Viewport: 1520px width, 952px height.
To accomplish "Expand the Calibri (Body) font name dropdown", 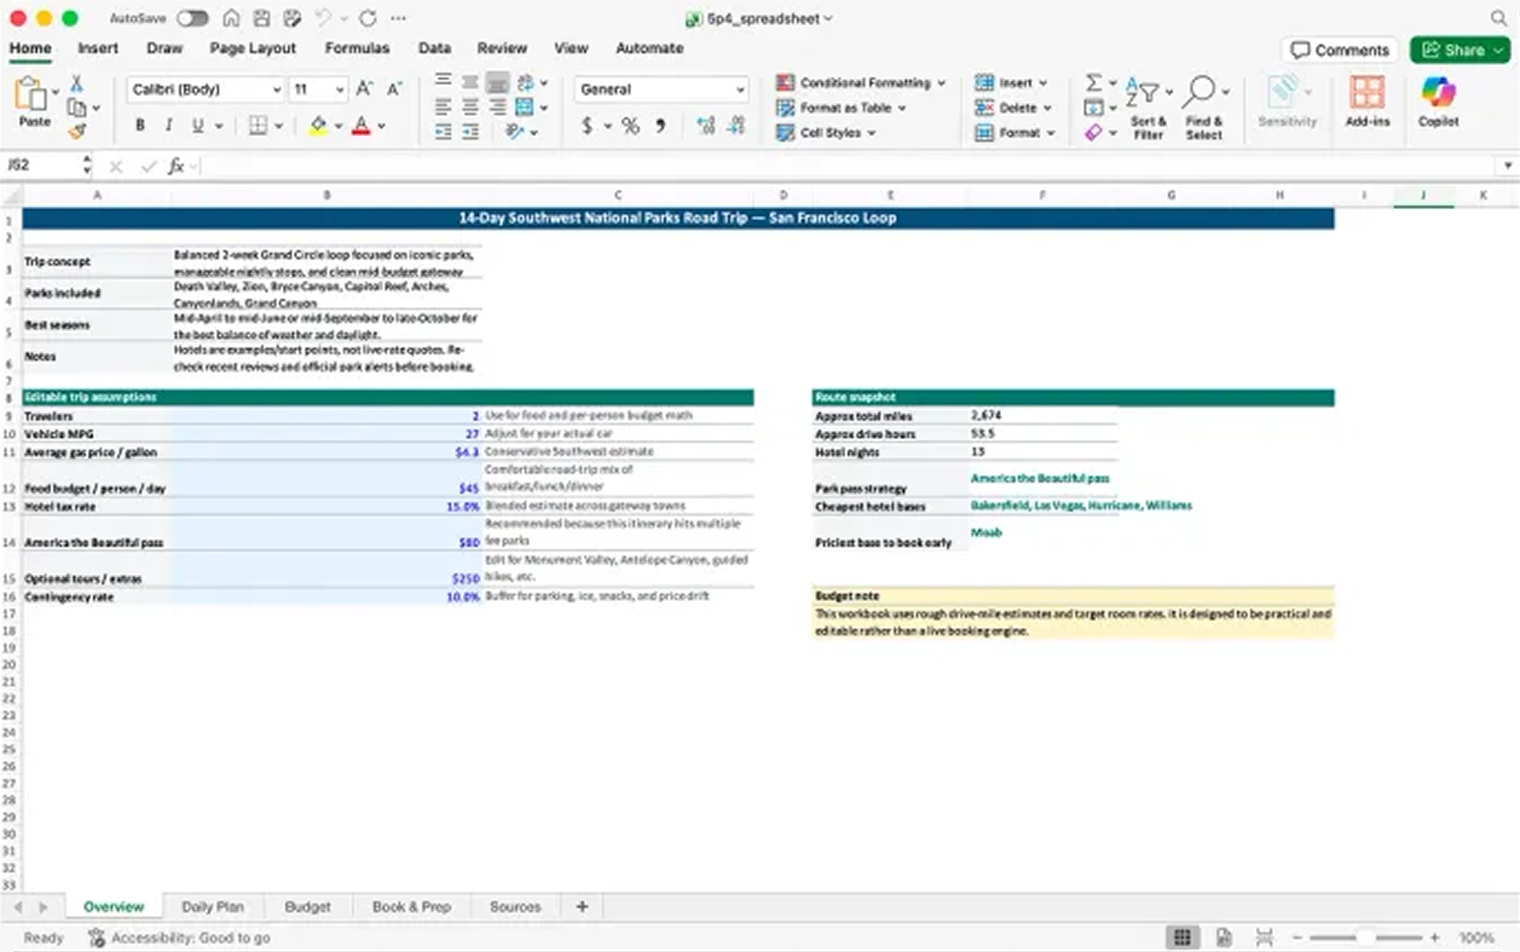I will tap(276, 90).
